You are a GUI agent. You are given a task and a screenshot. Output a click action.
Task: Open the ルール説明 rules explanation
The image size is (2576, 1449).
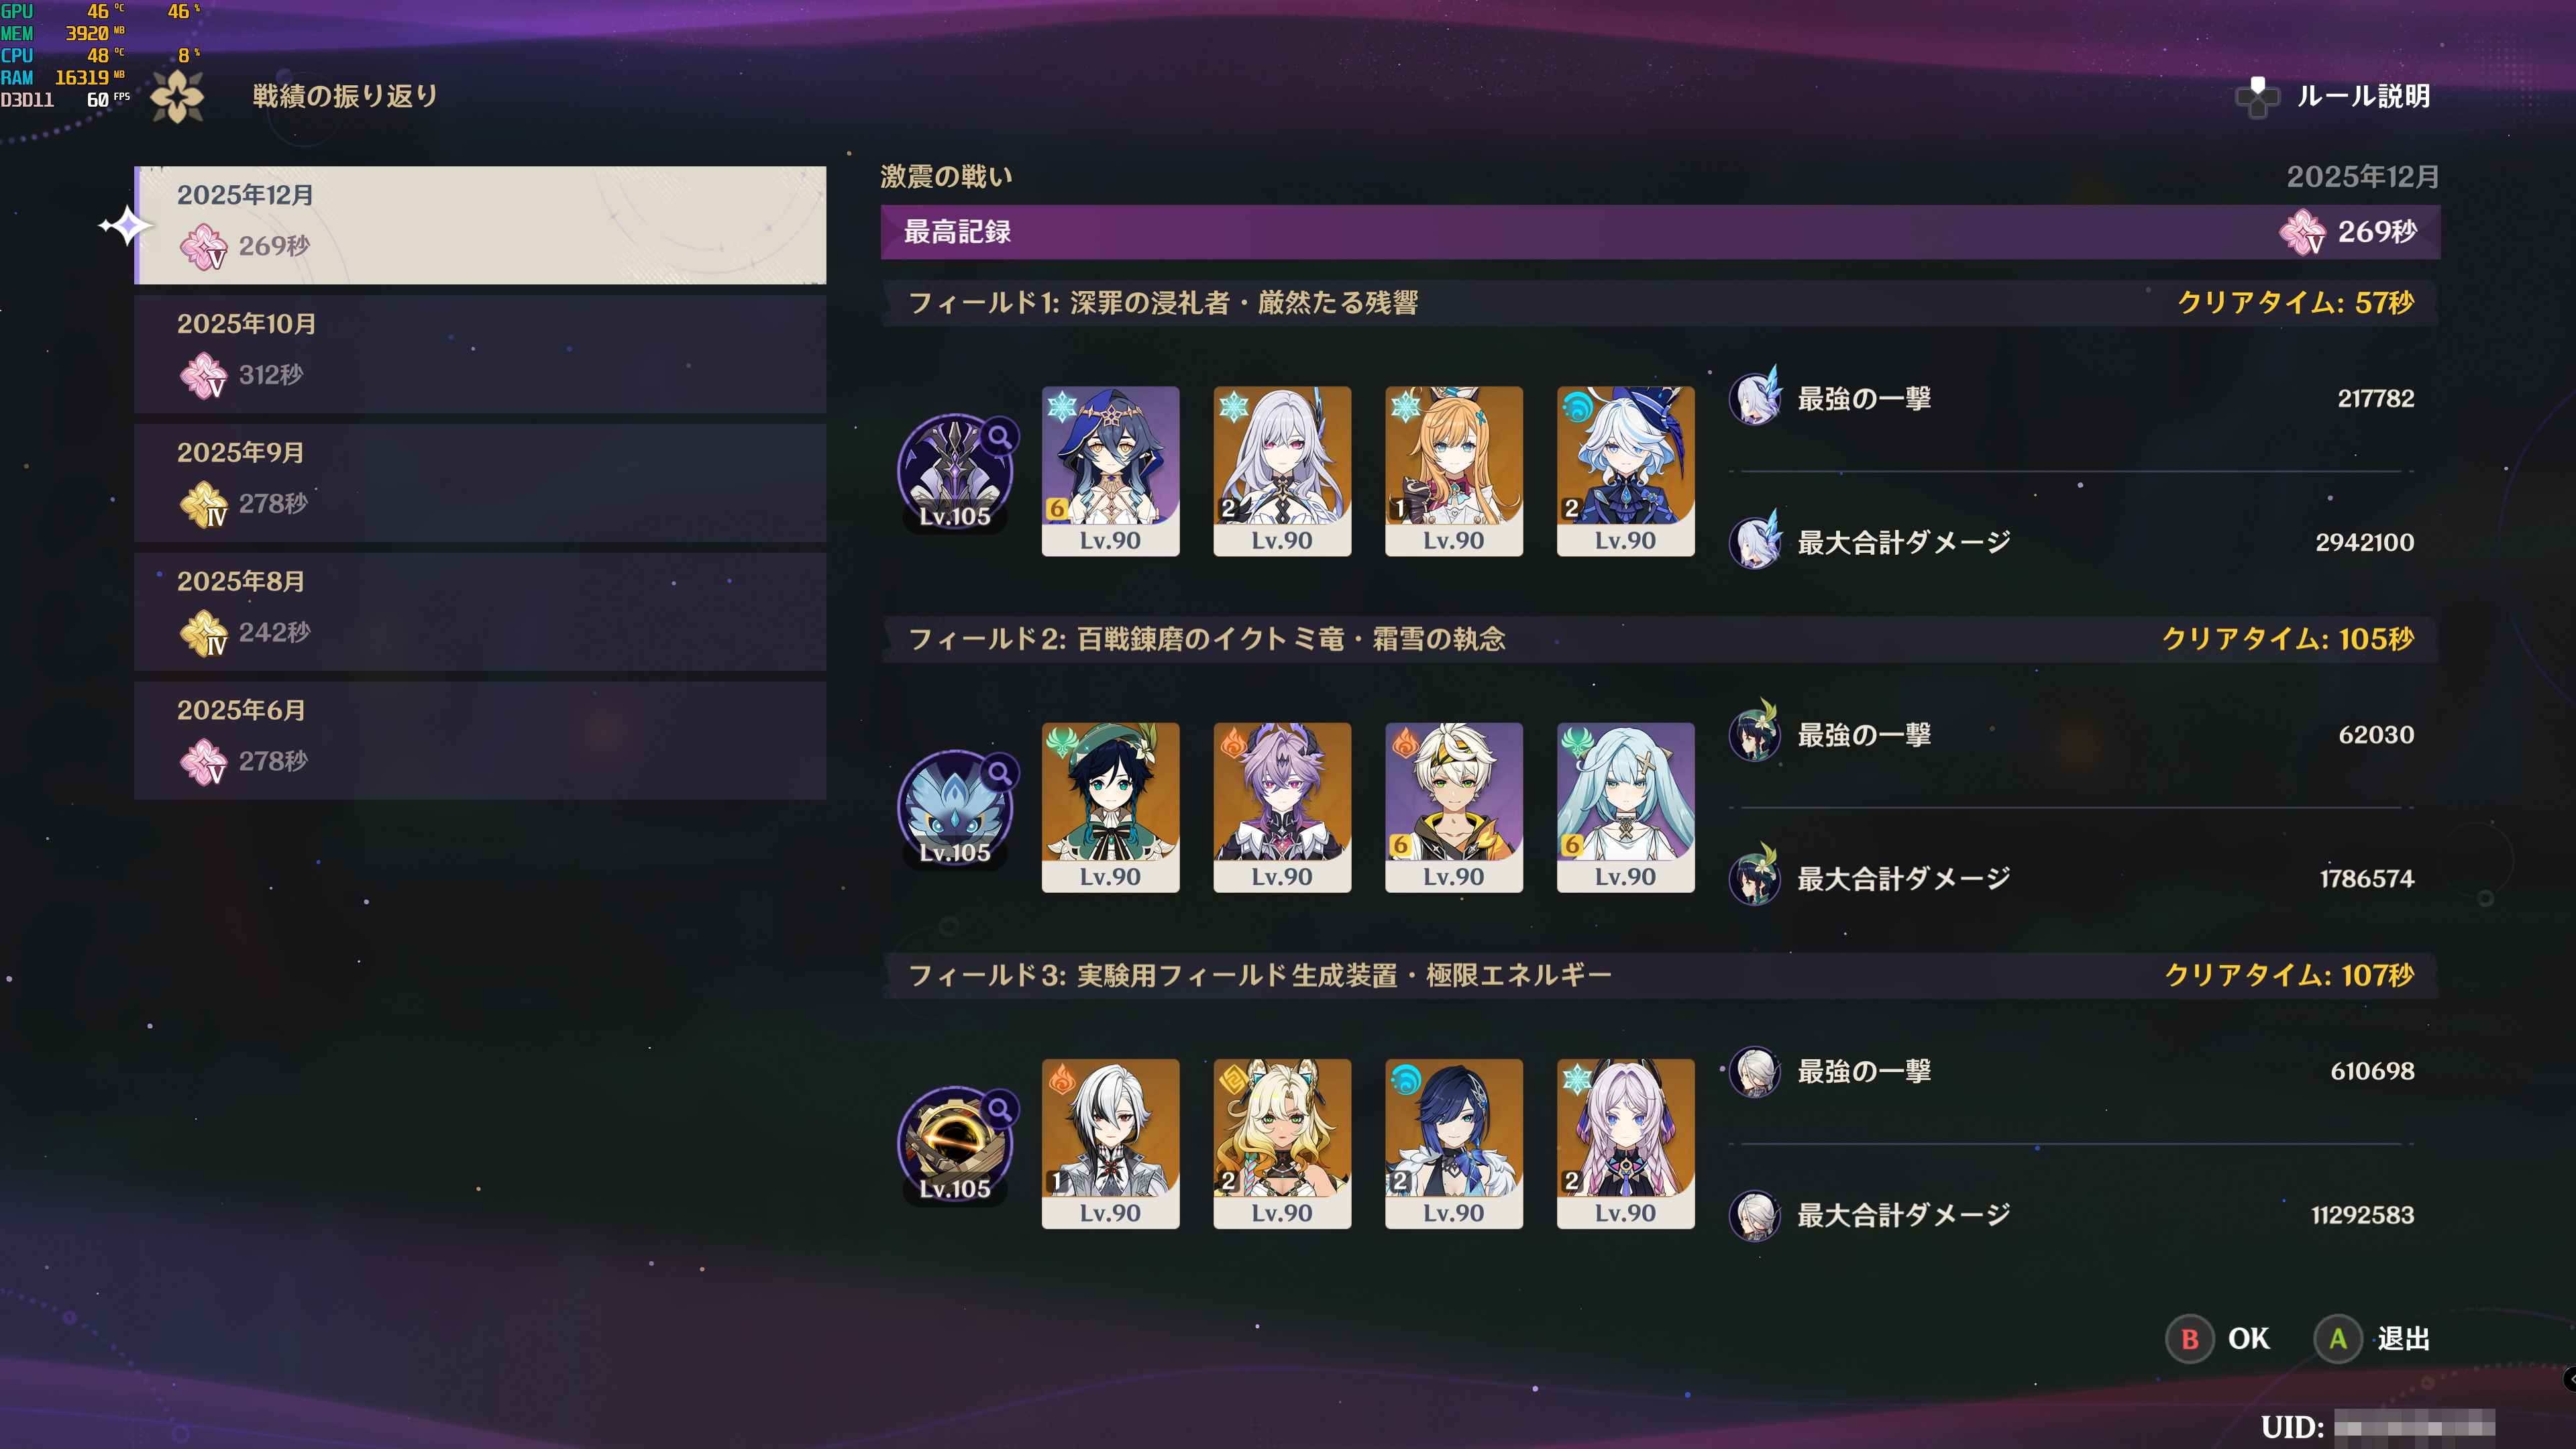pyautogui.click(x=2363, y=97)
